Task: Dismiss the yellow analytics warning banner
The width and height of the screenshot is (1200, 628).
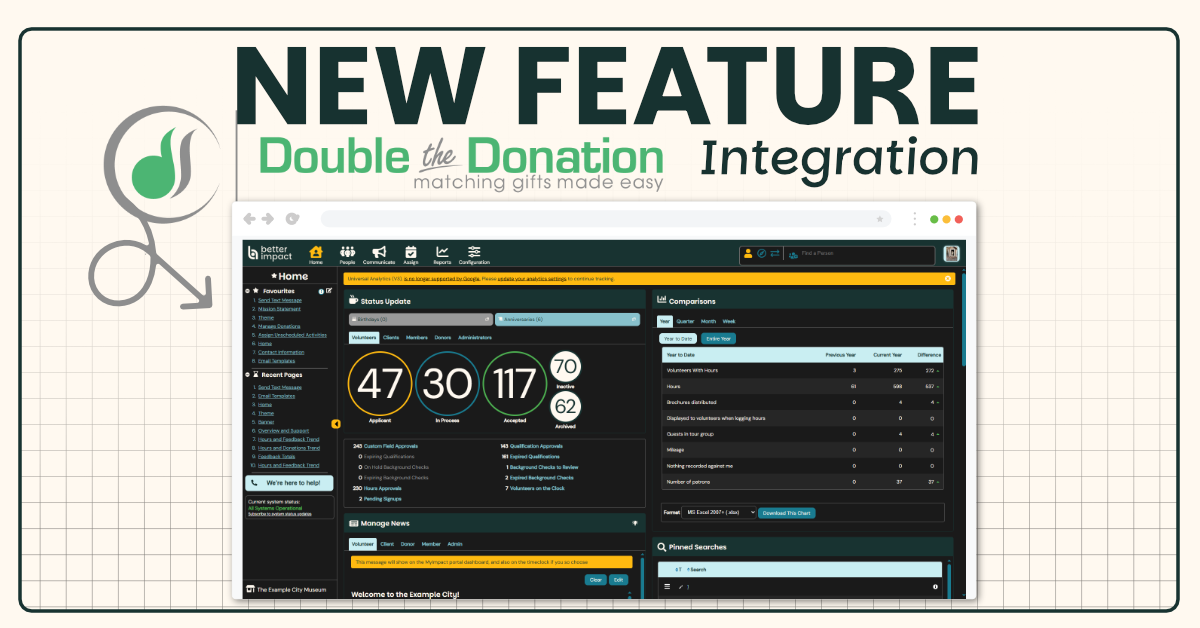Action: tap(948, 279)
